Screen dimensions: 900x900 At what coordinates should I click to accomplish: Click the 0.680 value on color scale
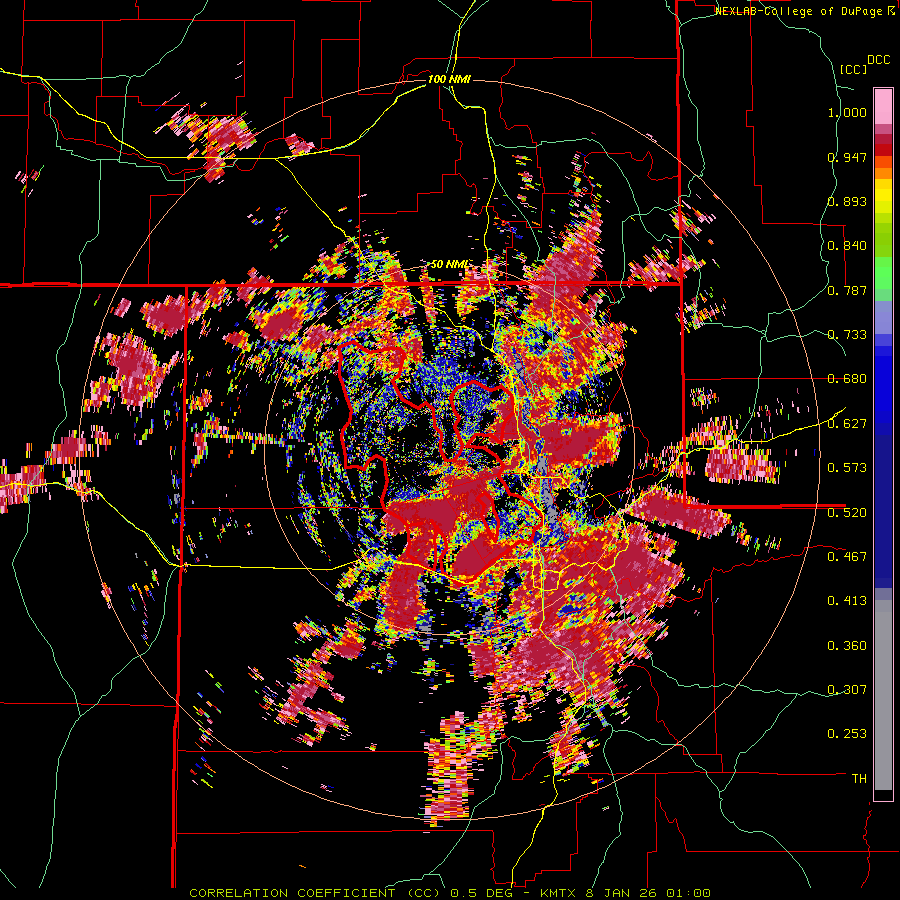pos(847,379)
